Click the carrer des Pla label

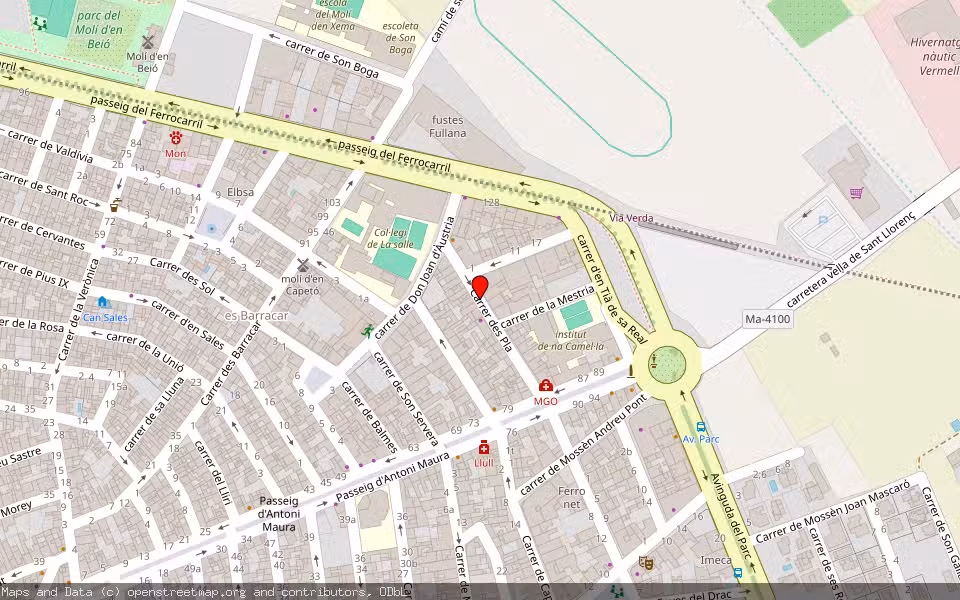coord(491,320)
